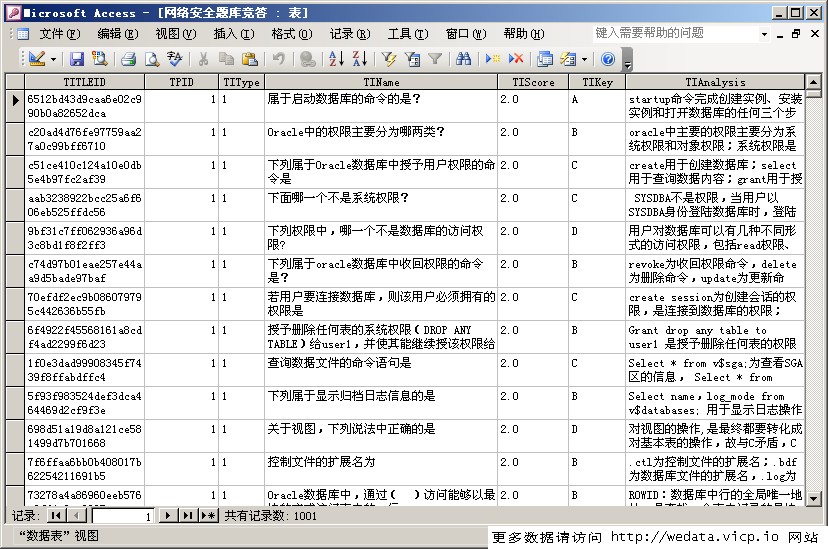Screen dimensions: 828x549
Task: Select the TIAnalysis column header
Action: pos(716,82)
